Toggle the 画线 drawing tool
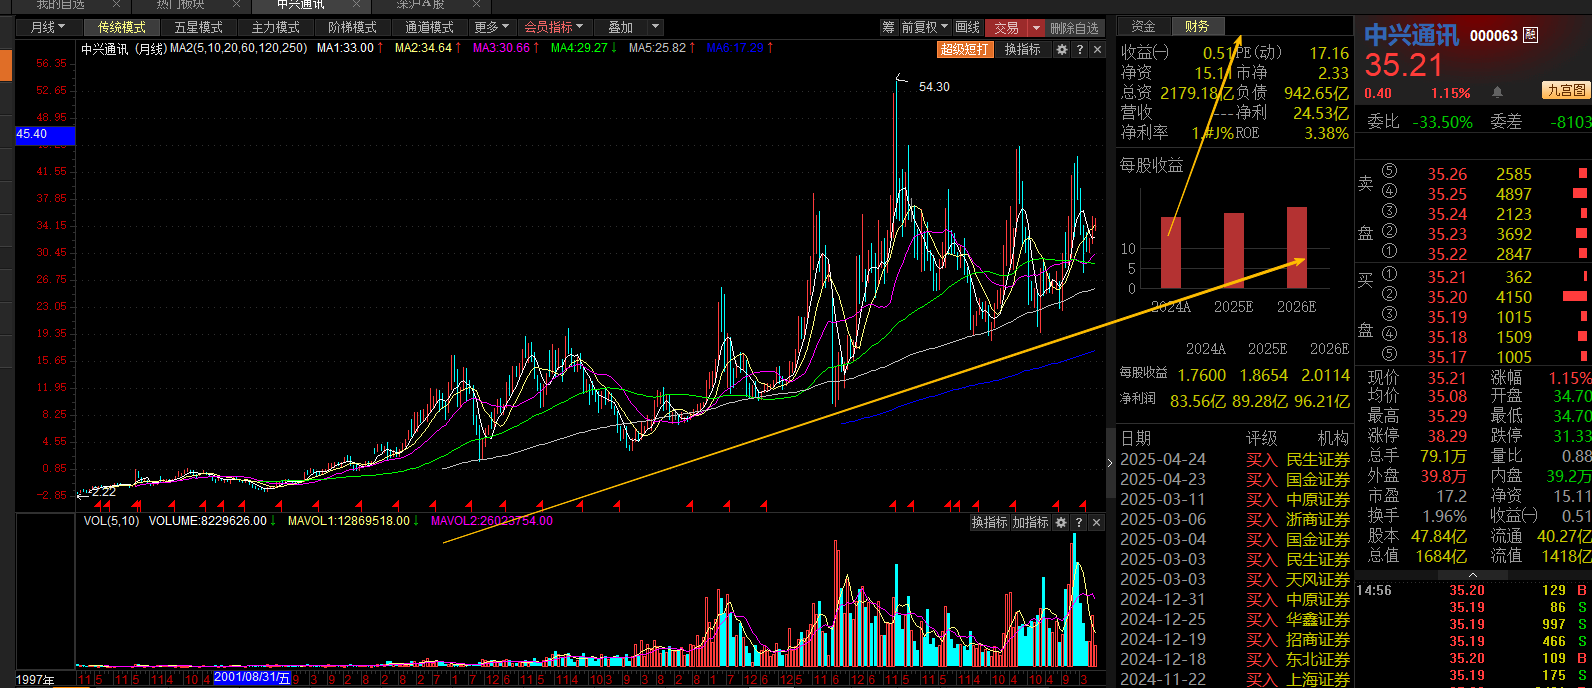The width and height of the screenshot is (1592, 688). click(x=968, y=27)
